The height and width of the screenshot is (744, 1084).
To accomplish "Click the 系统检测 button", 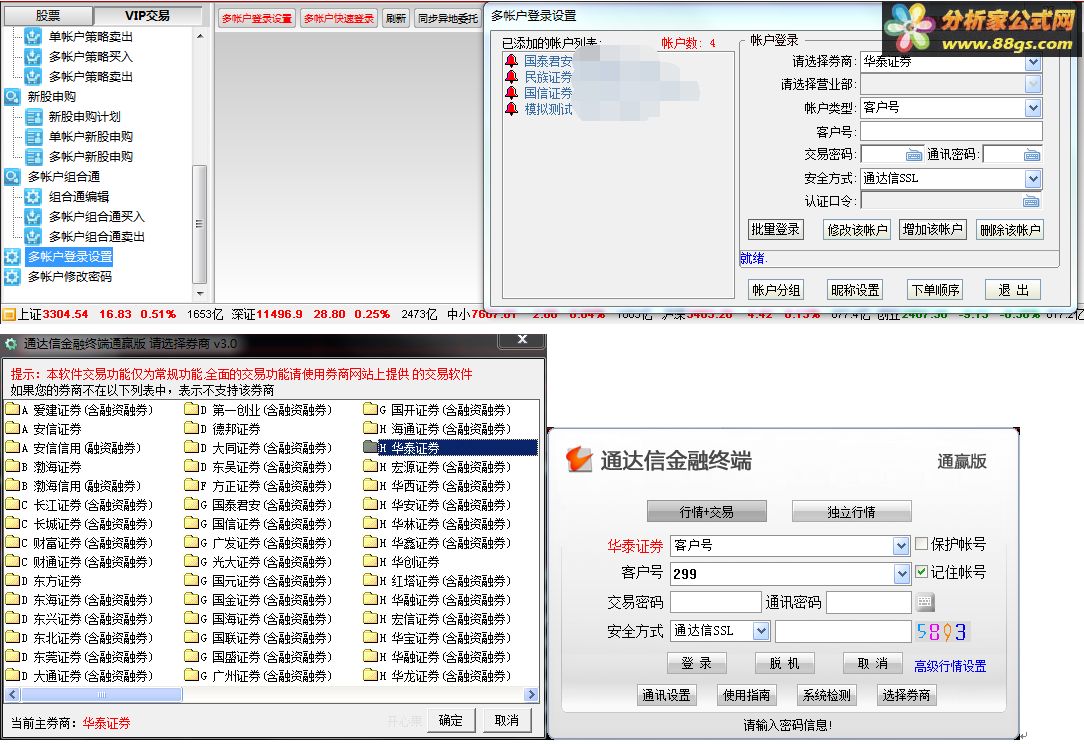I will [826, 694].
